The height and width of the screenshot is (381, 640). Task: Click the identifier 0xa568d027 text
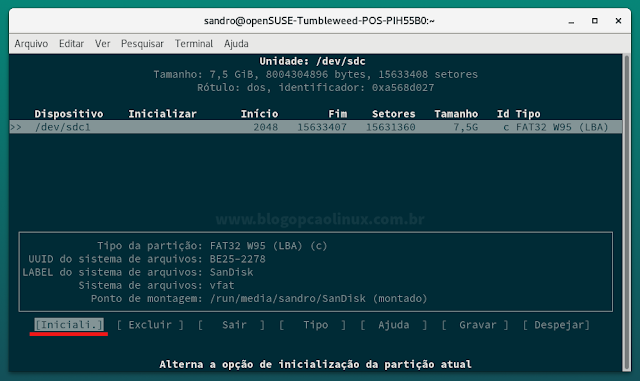403,87
